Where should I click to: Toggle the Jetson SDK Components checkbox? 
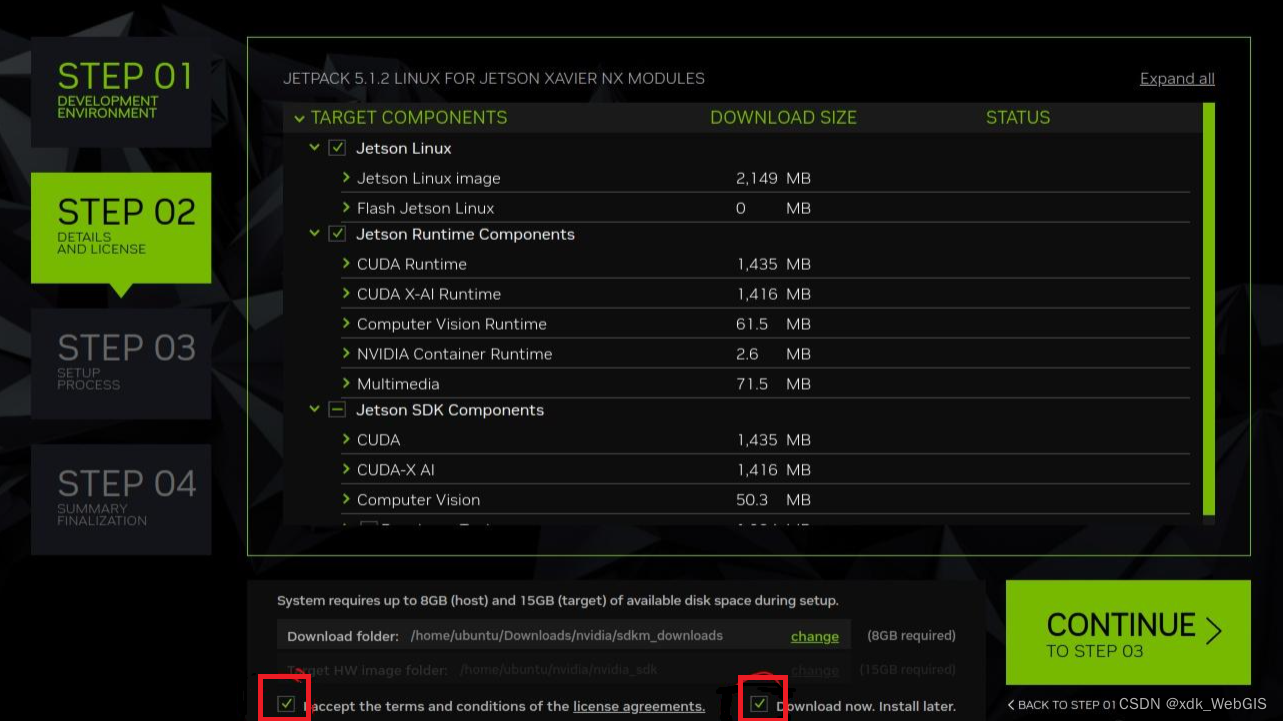(x=337, y=410)
